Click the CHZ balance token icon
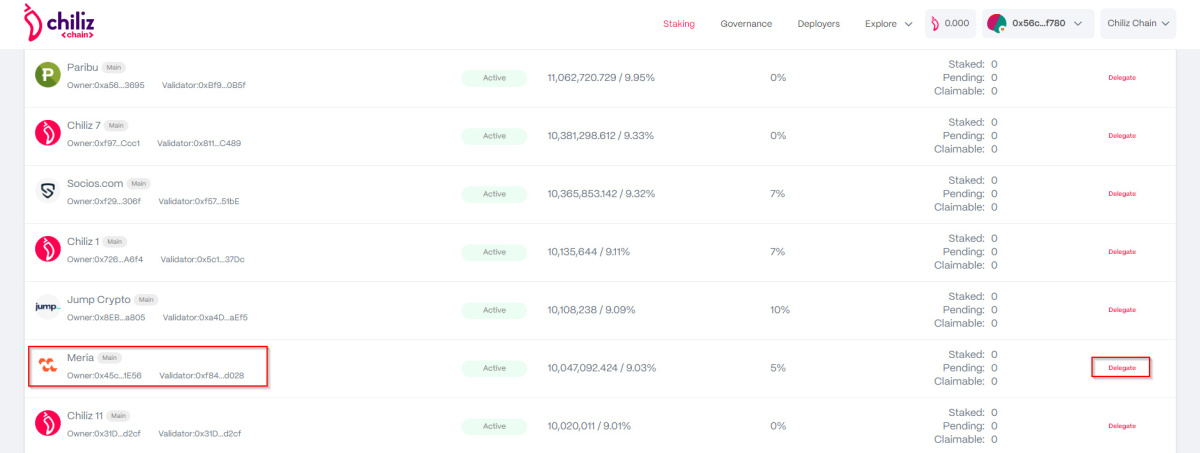This screenshot has width=1200, height=453. [936, 23]
